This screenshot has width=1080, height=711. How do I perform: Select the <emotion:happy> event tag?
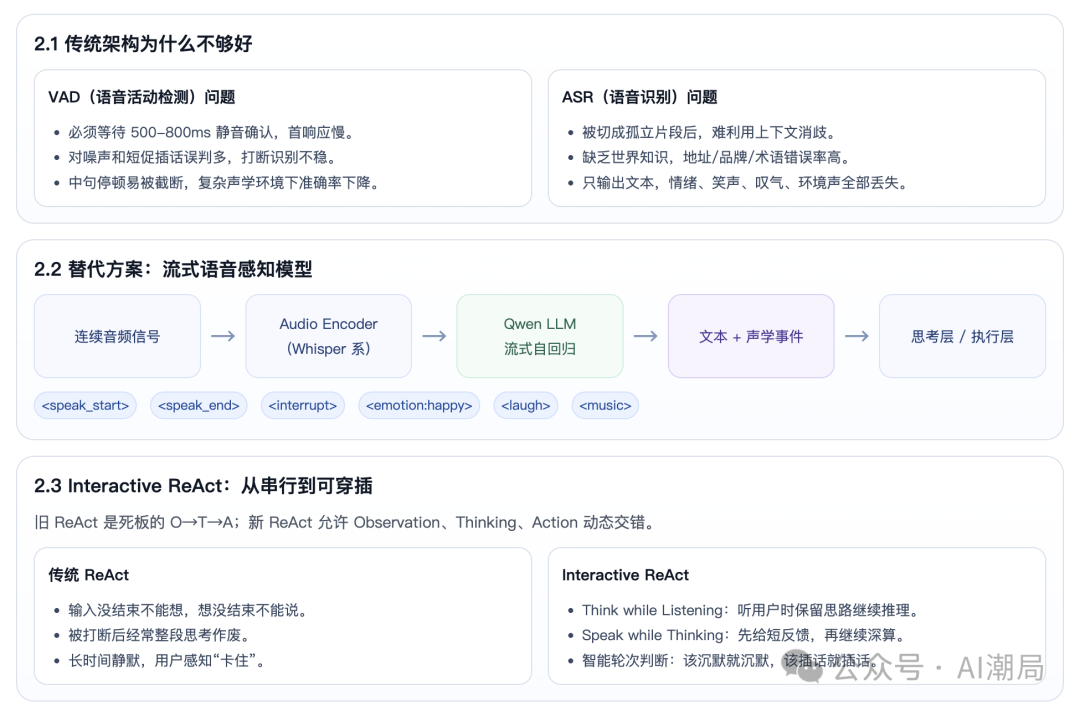418,405
